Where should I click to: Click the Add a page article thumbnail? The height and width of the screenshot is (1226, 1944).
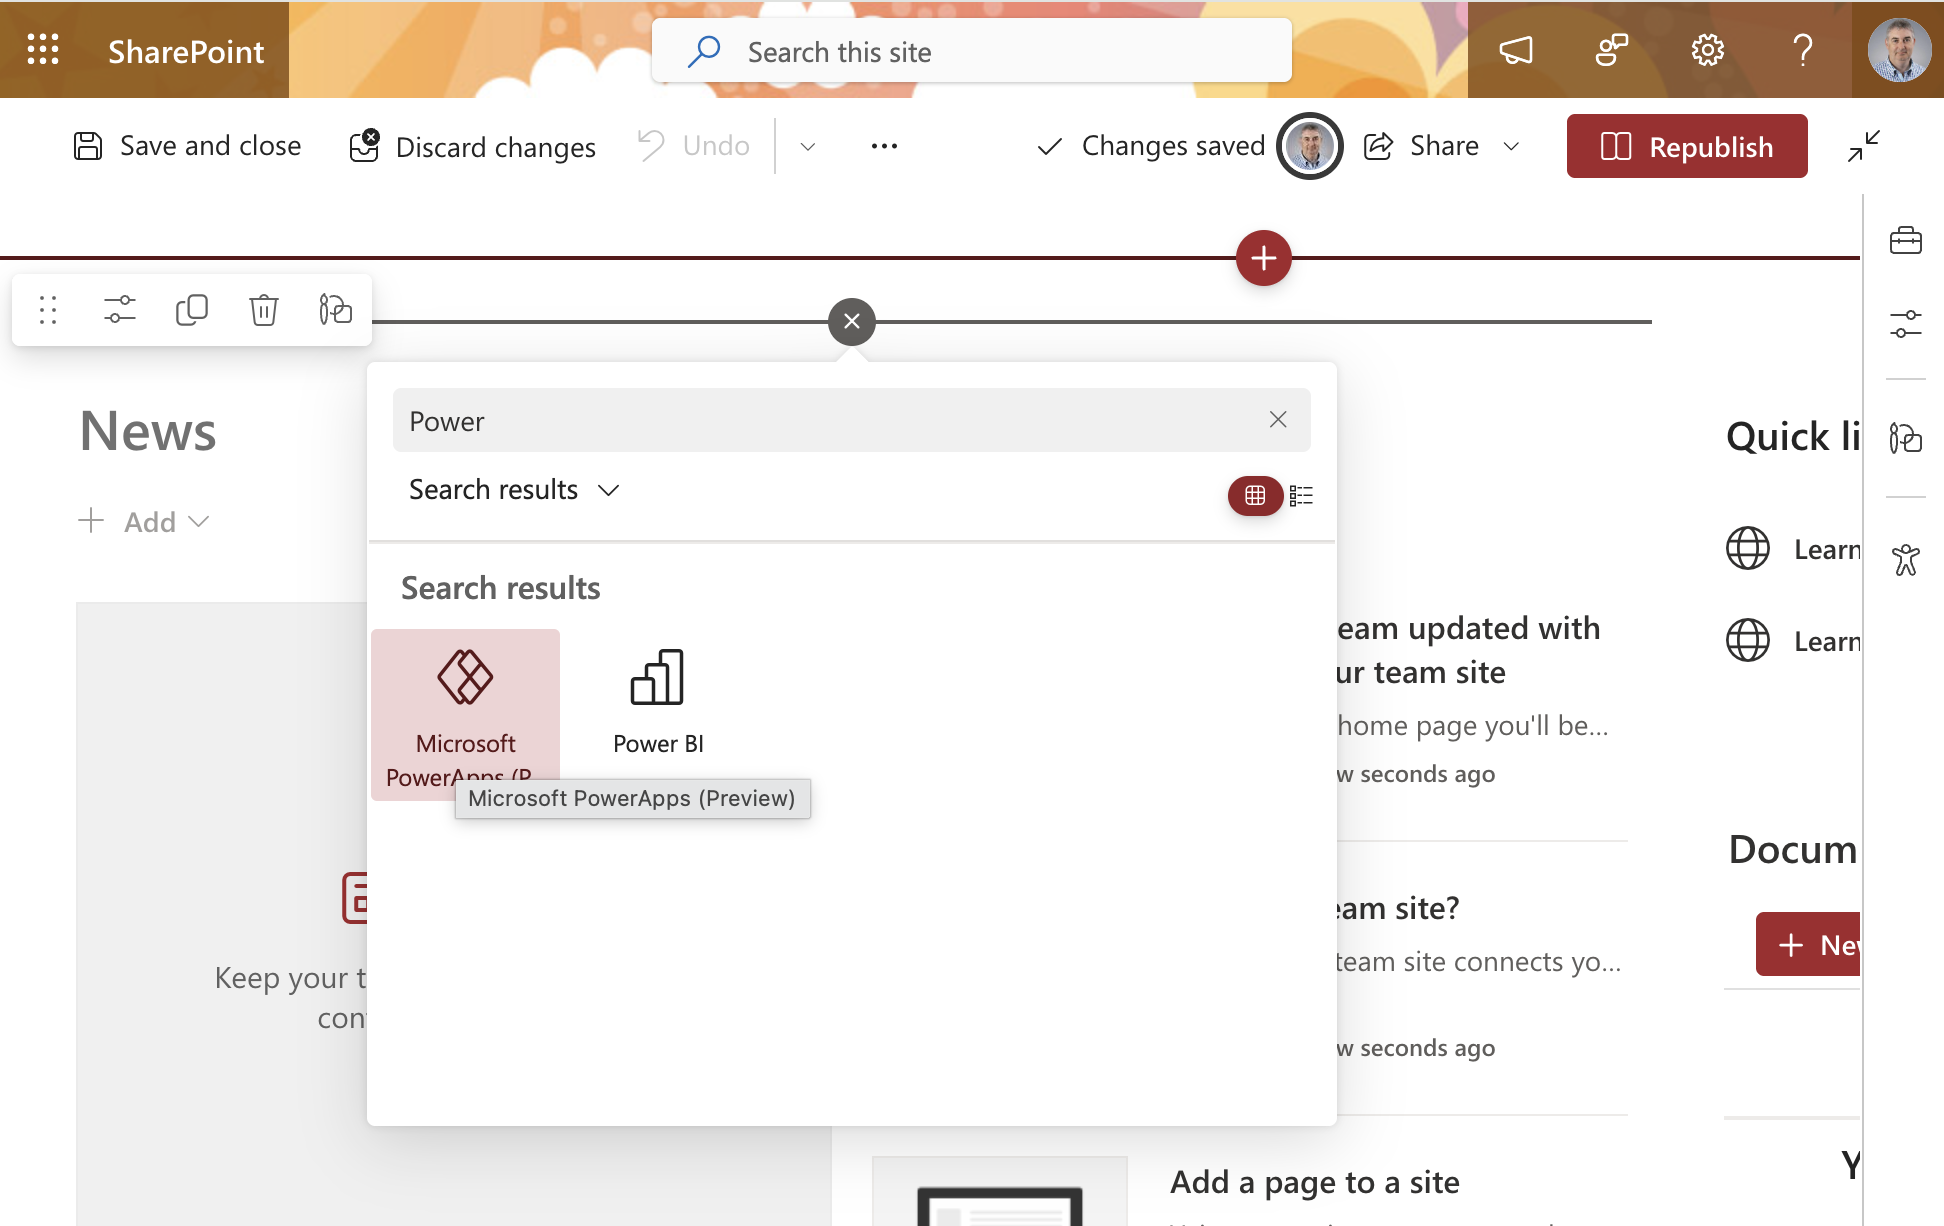click(999, 1192)
